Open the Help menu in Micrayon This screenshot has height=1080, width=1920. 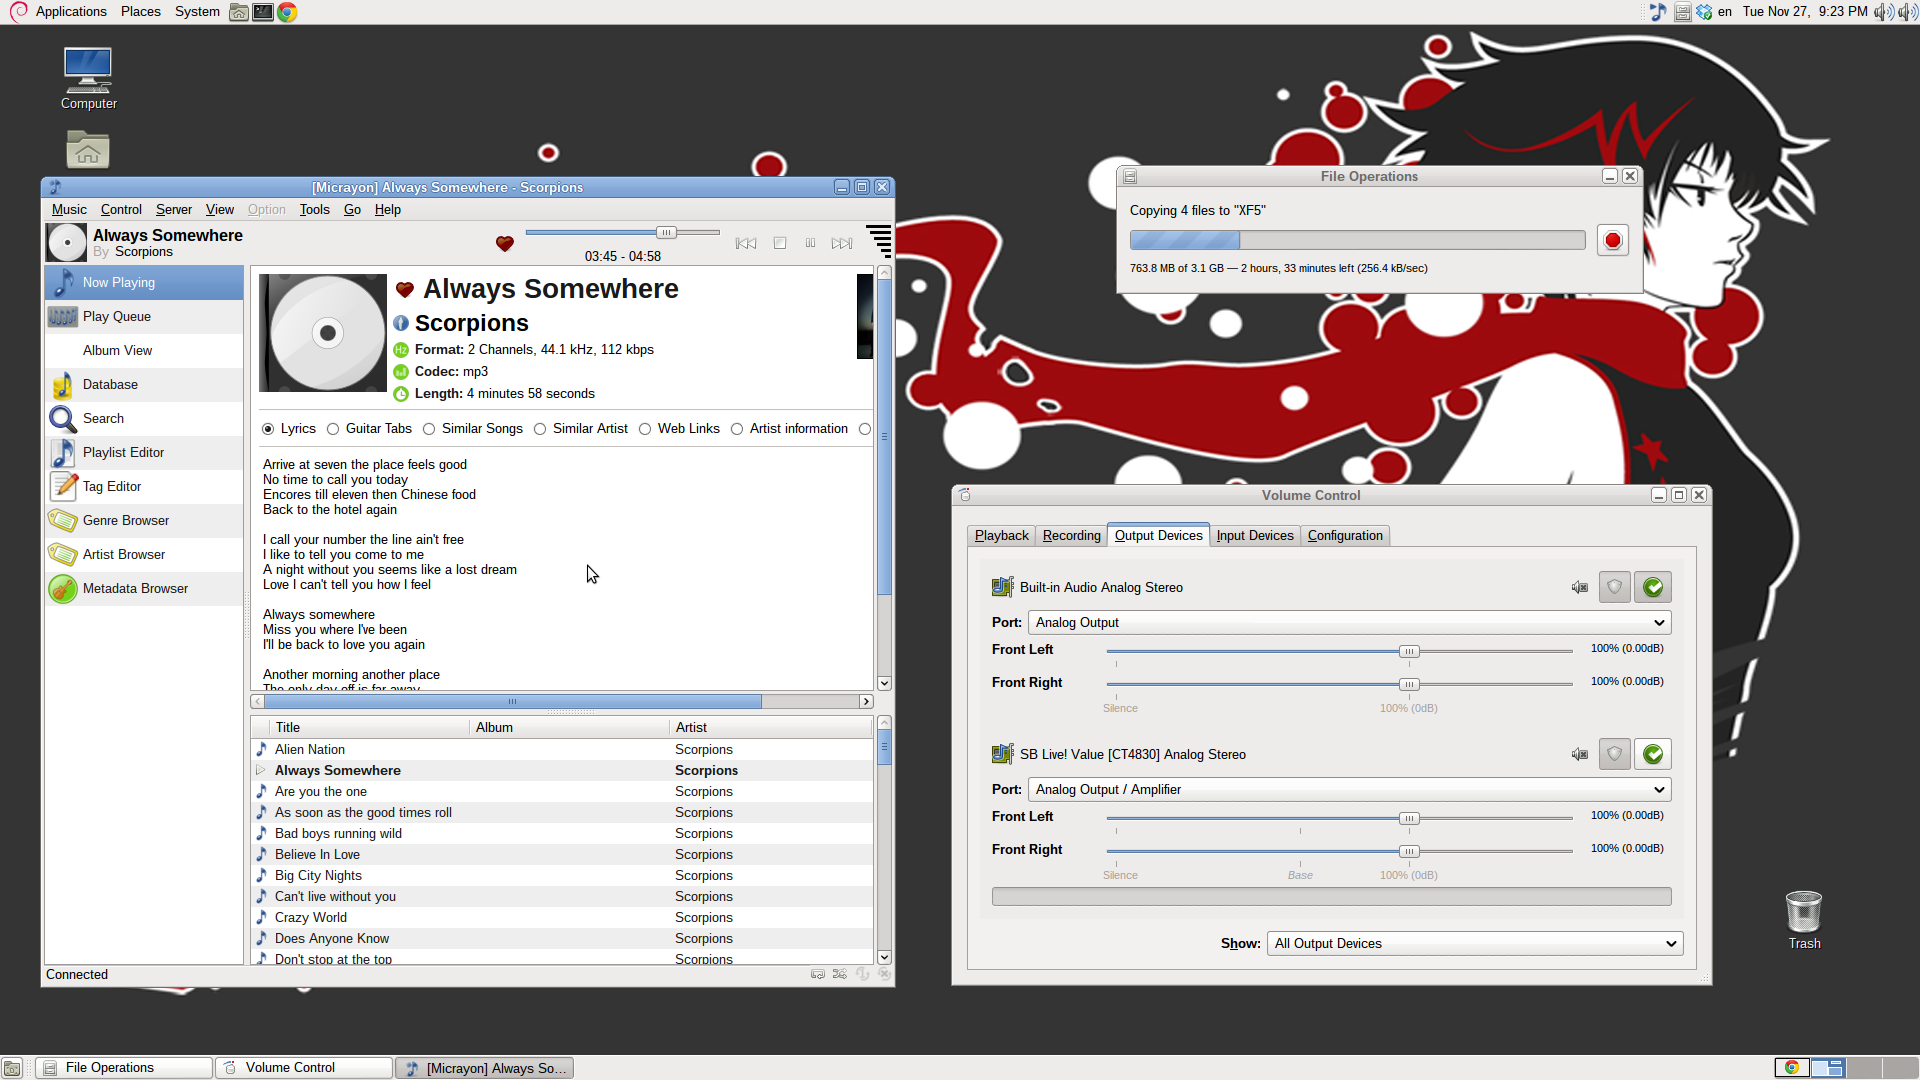click(388, 210)
